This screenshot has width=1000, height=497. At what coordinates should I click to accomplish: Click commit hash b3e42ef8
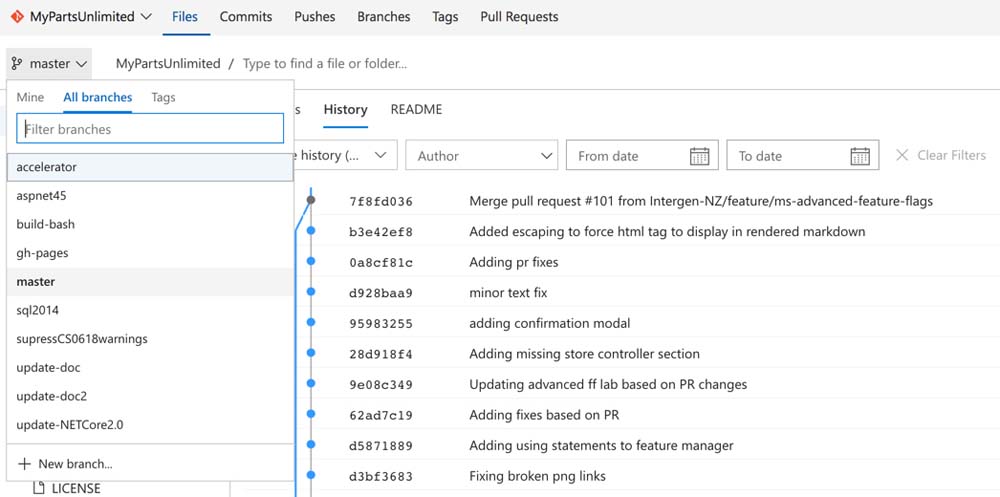pos(380,232)
